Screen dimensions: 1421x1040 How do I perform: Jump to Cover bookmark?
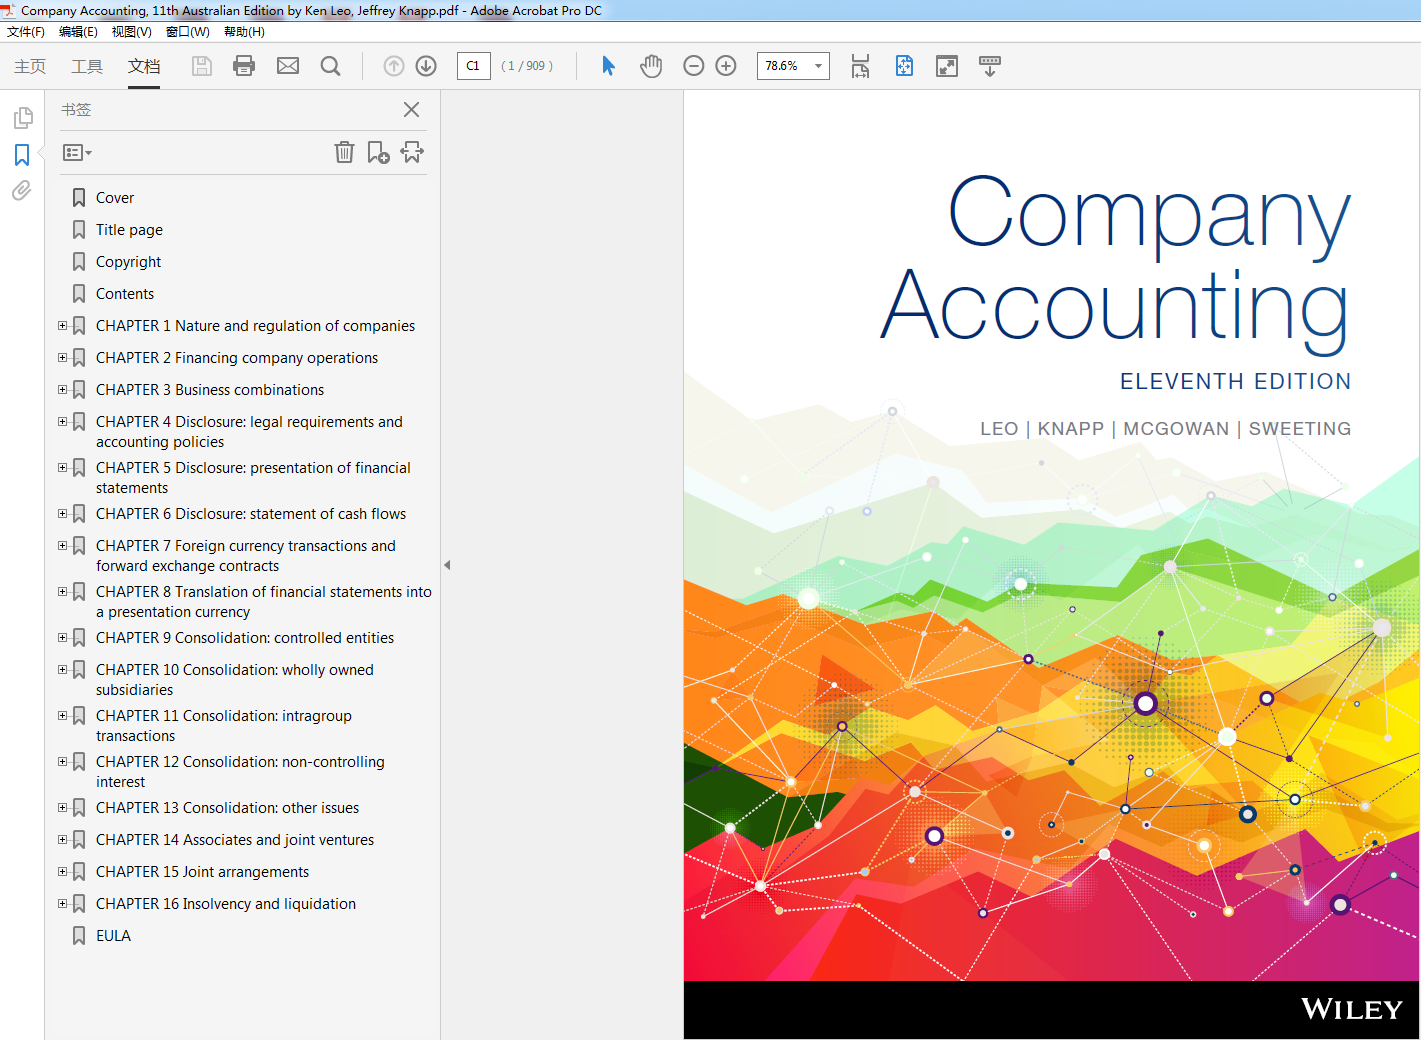pos(115,198)
